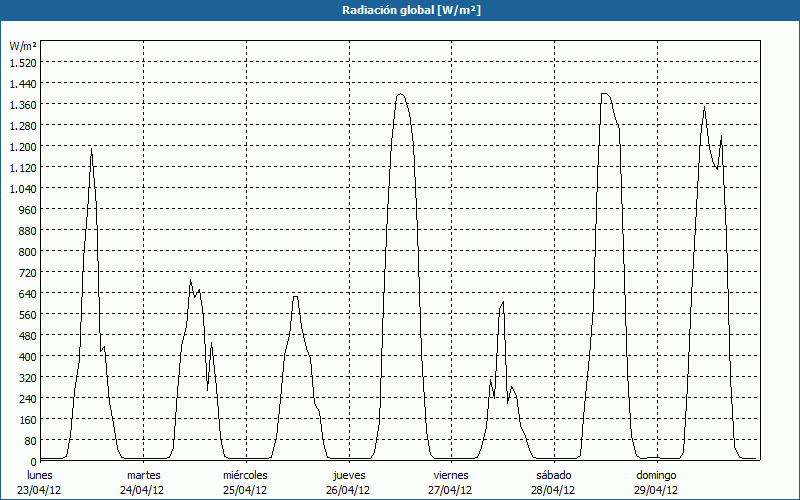This screenshot has width=800, height=500.
Task: Select the 'lunes' day label
Action: 39,475
